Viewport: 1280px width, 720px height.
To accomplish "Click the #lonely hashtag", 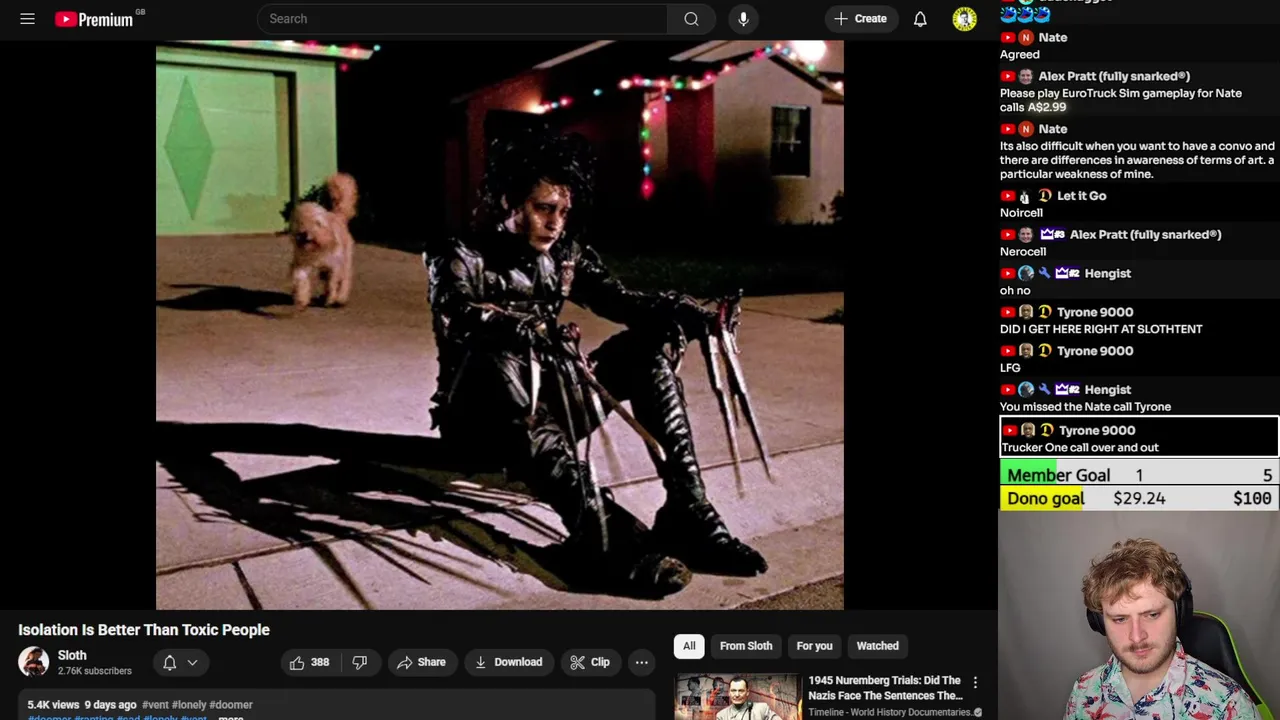I will [x=188, y=705].
